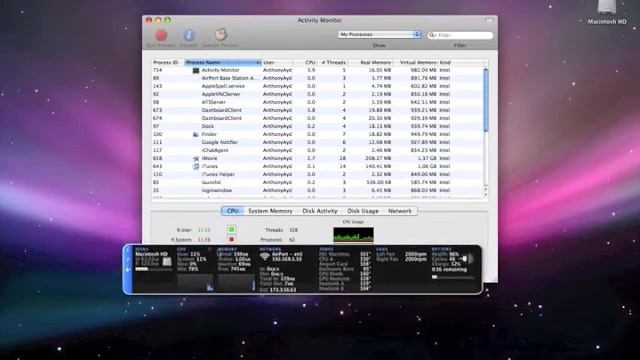Select the AppleSpell.service process row

click(x=318, y=86)
